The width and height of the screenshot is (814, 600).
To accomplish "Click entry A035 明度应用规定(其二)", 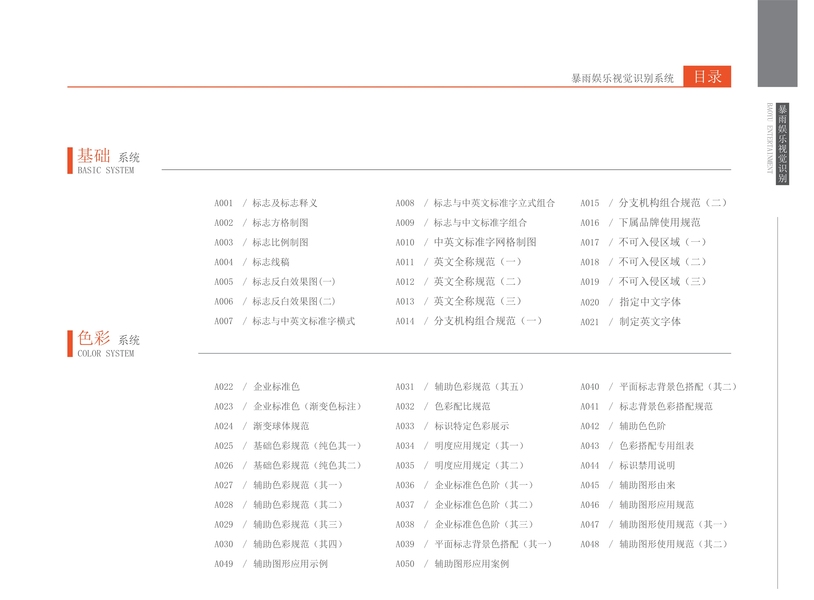I will point(459,466).
